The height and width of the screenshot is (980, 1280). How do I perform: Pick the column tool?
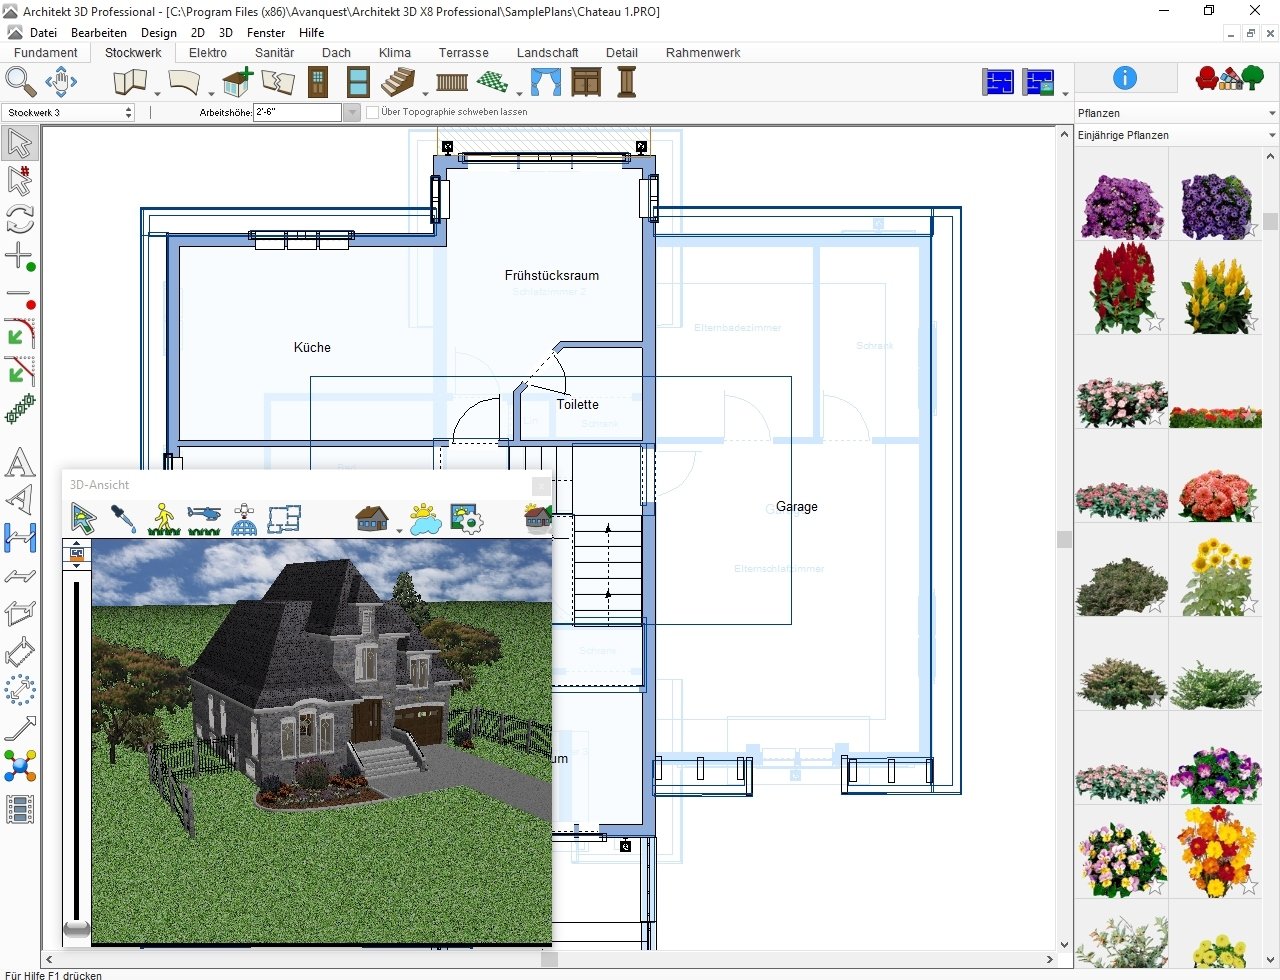click(627, 82)
